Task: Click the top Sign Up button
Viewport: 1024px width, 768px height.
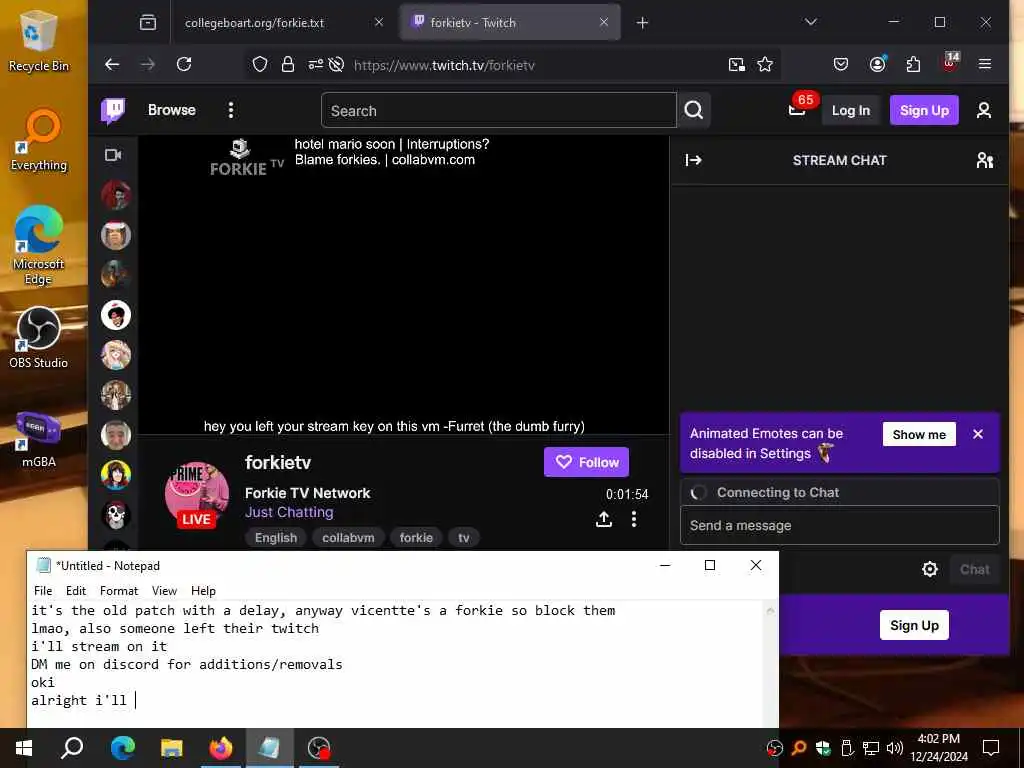Action: tap(924, 110)
